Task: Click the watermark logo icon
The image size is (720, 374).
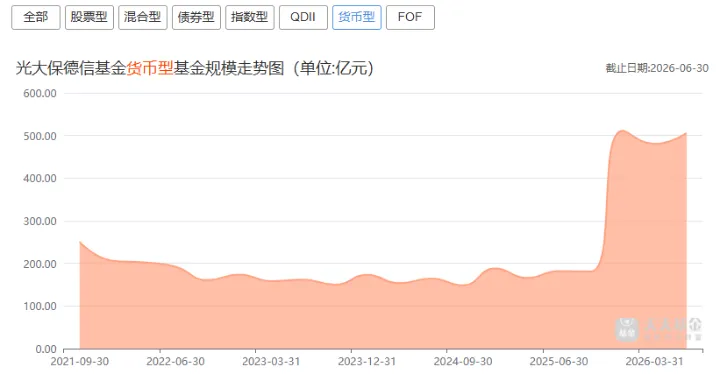Action: (x=627, y=329)
